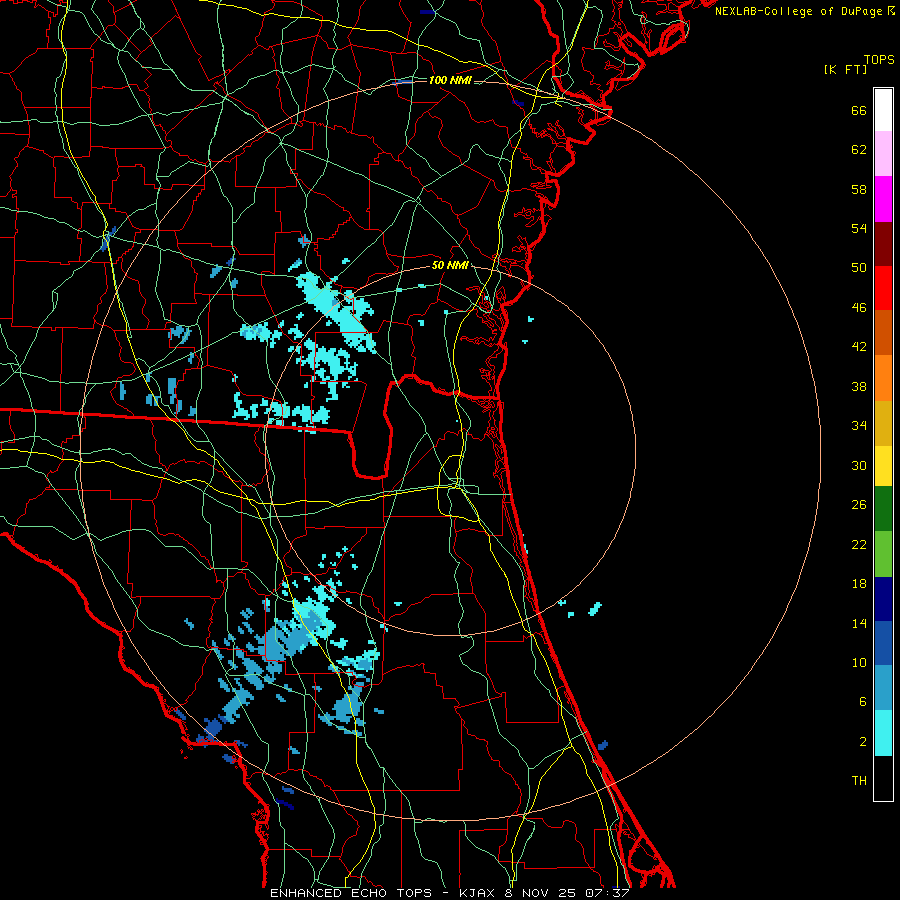Click the "TOPS" legend heading
The height and width of the screenshot is (900, 900).
tap(879, 60)
